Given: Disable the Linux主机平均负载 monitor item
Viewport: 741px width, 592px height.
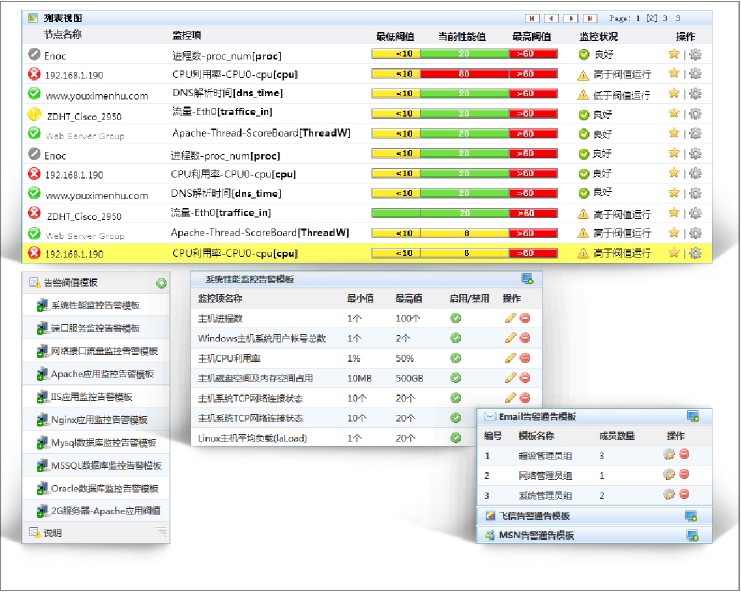Looking at the screenshot, I should [455, 438].
